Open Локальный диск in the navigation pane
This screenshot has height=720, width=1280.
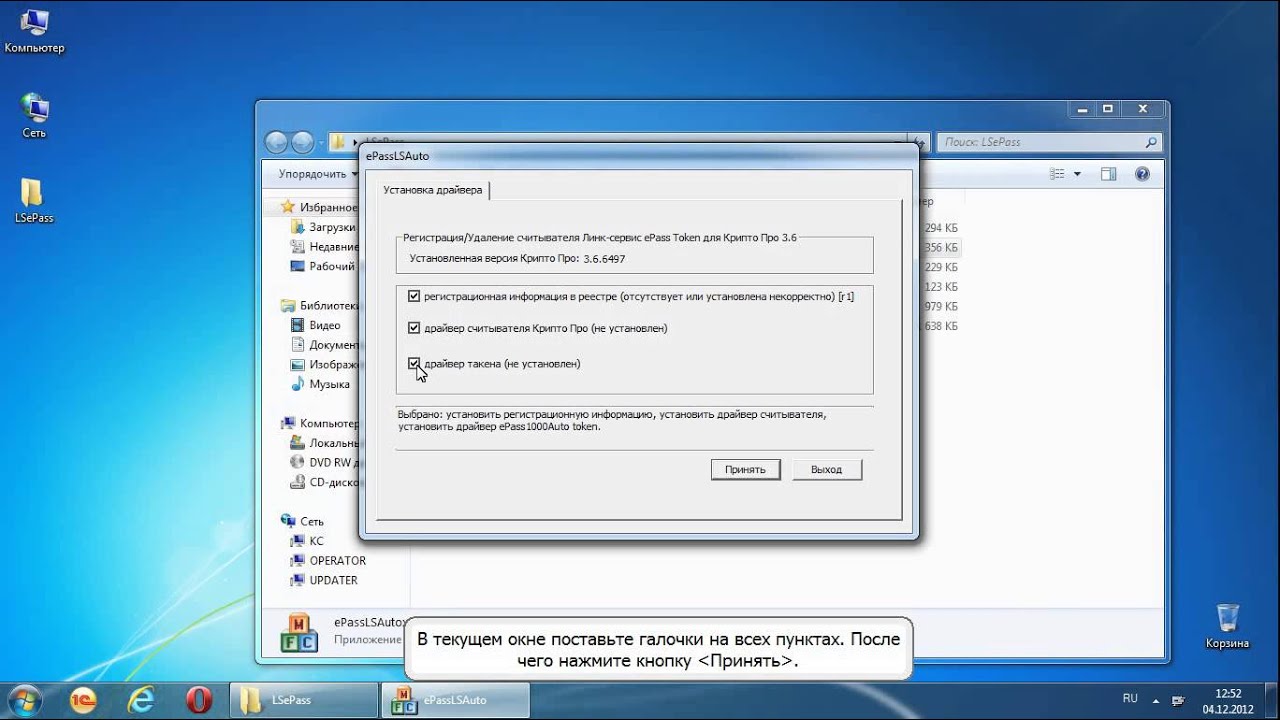(x=324, y=443)
